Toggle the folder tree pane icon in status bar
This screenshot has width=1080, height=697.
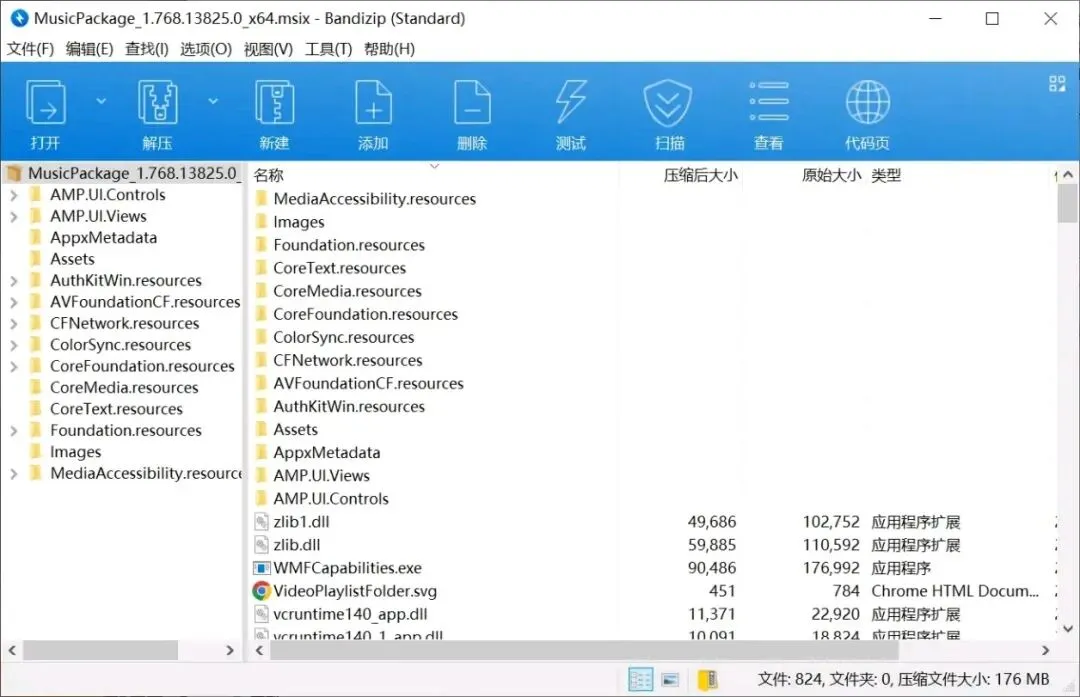[707, 680]
